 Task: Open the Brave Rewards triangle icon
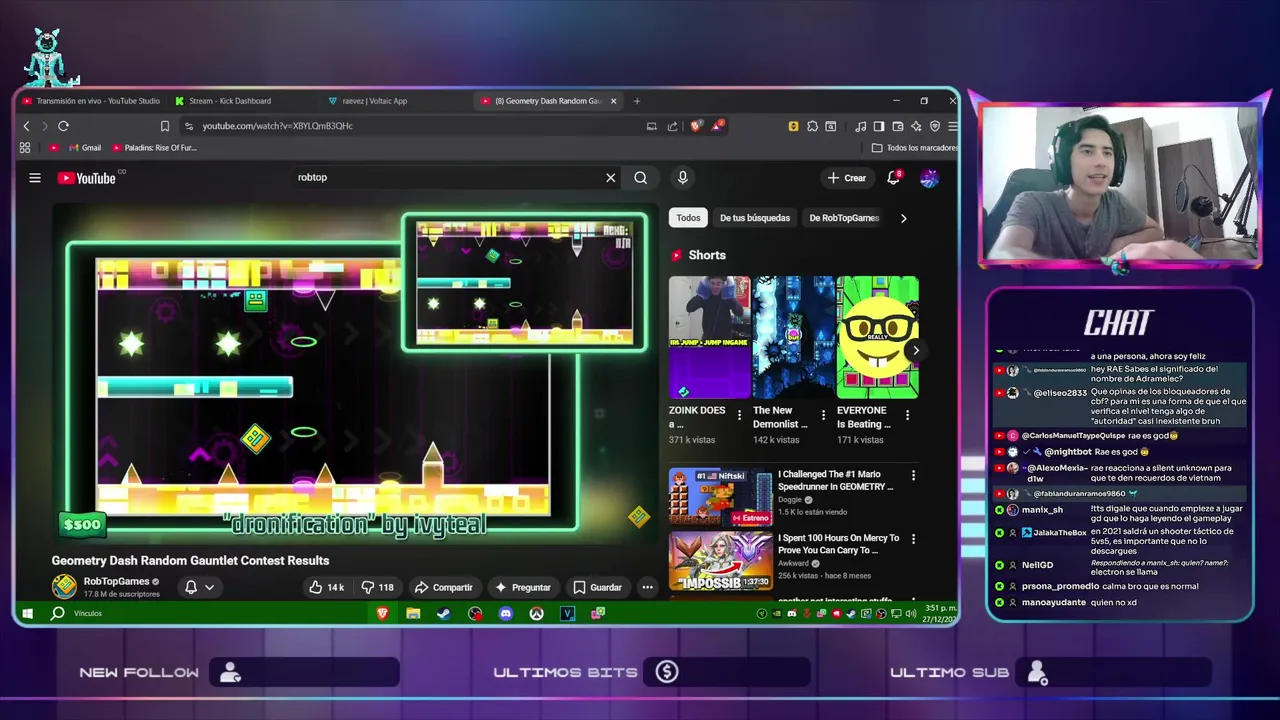[719, 126]
